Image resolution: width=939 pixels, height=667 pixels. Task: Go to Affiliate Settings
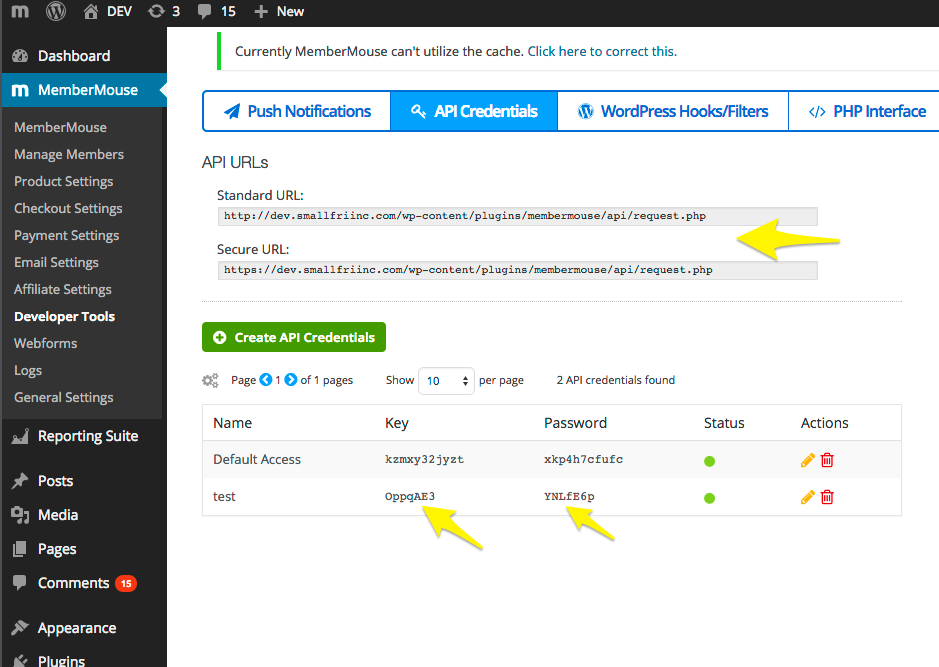coord(63,289)
